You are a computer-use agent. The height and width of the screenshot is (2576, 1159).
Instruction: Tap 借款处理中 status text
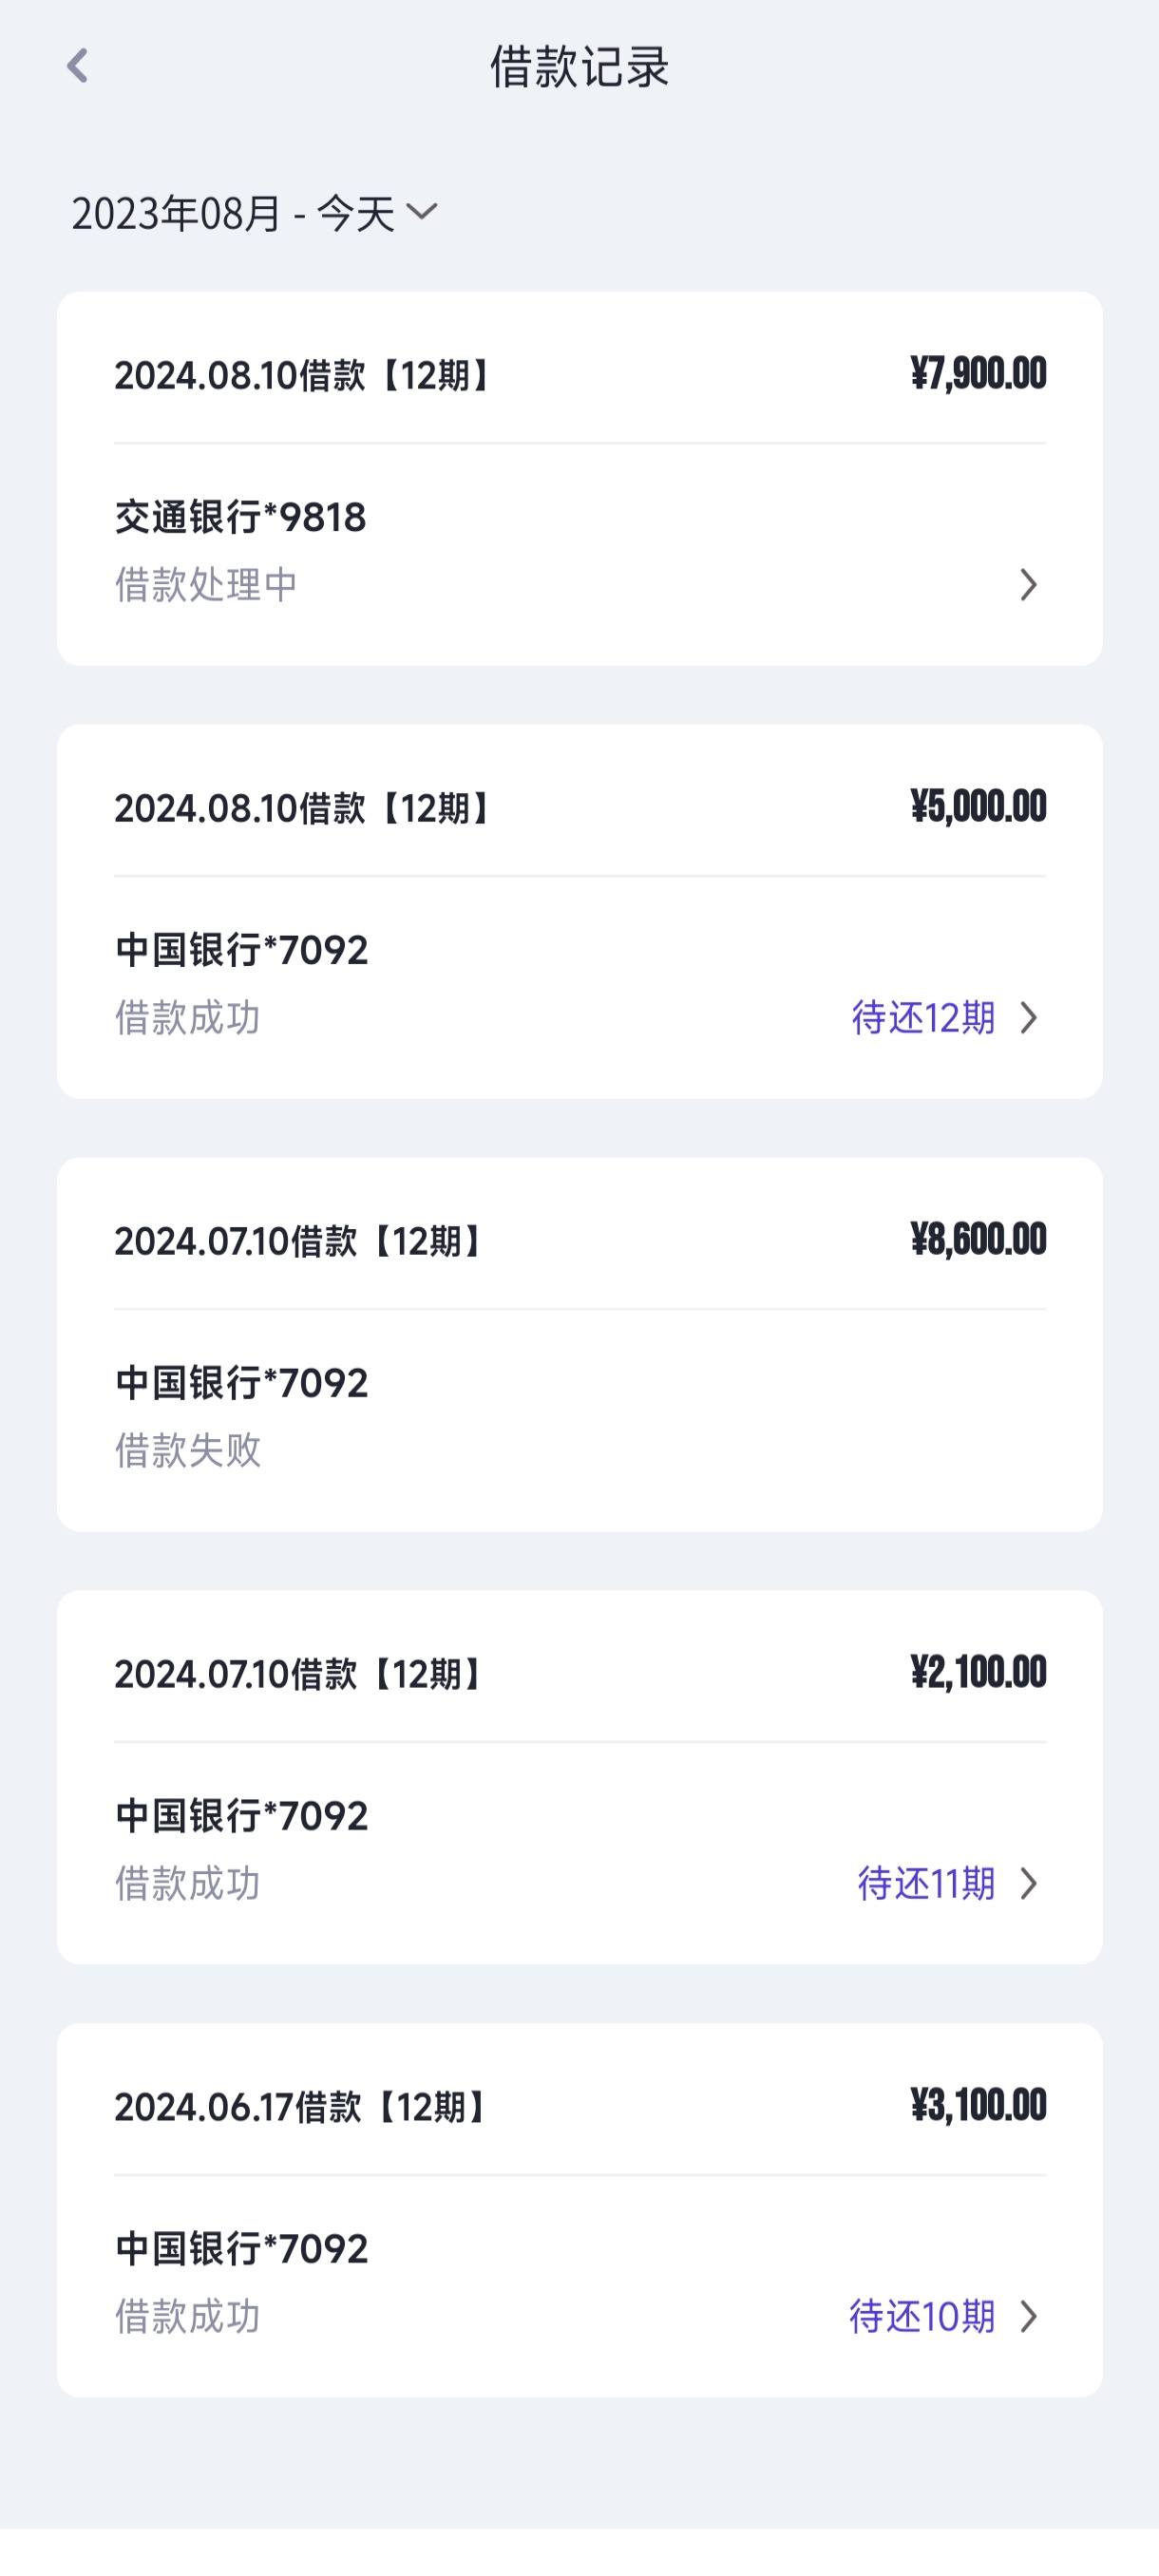point(206,584)
